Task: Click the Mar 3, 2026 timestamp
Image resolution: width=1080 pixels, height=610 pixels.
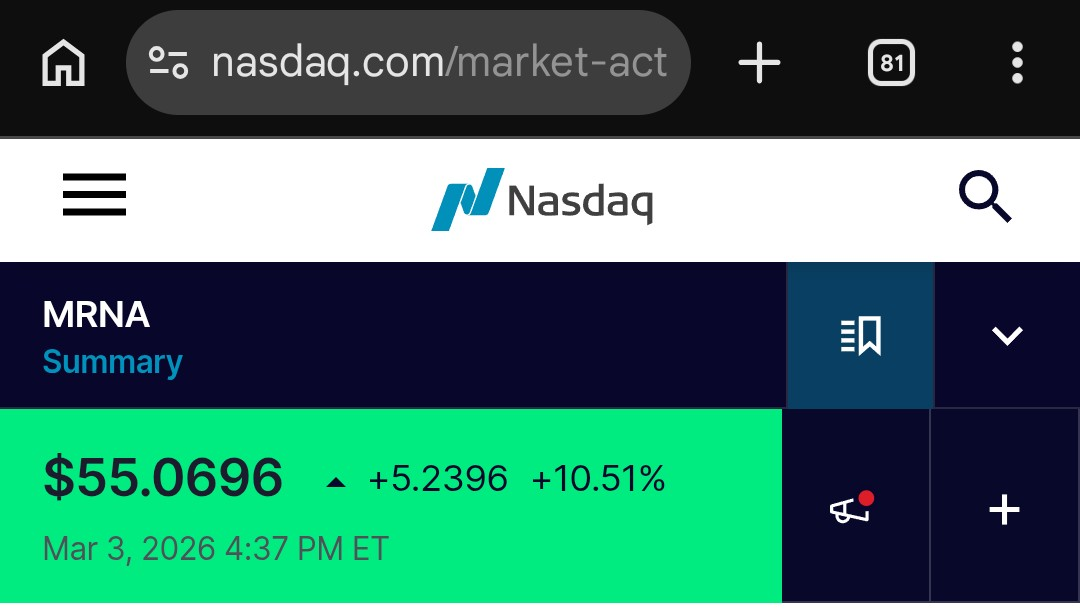Action: click(215, 549)
